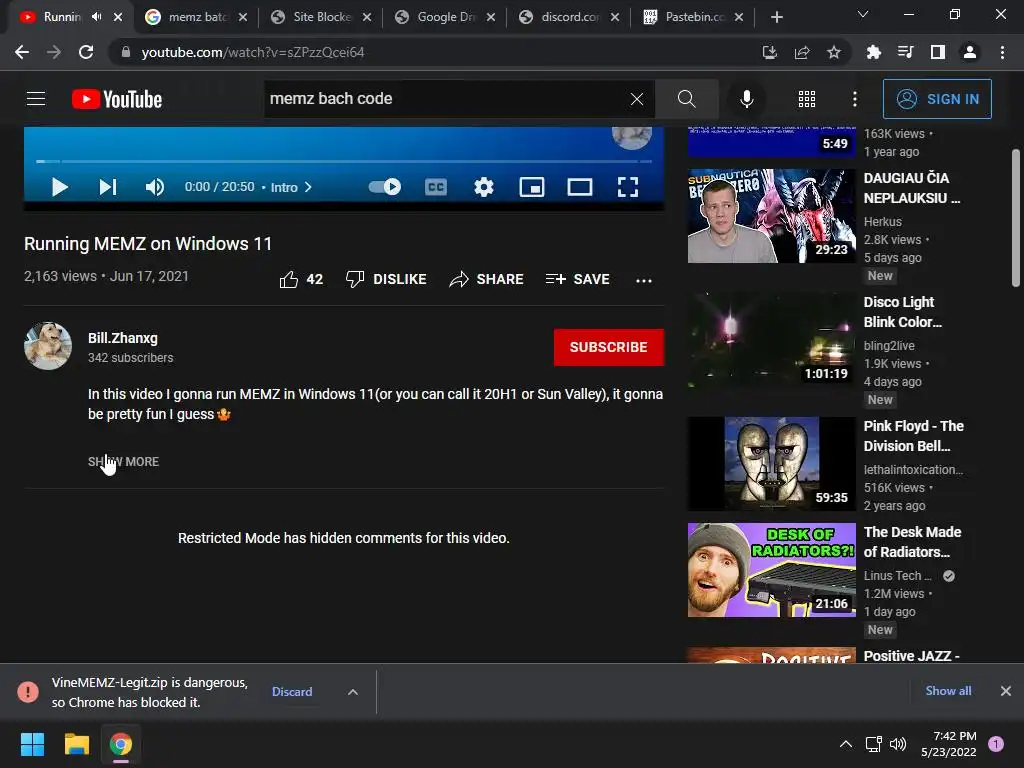Open tab search dropdown arrow

[x=863, y=14]
